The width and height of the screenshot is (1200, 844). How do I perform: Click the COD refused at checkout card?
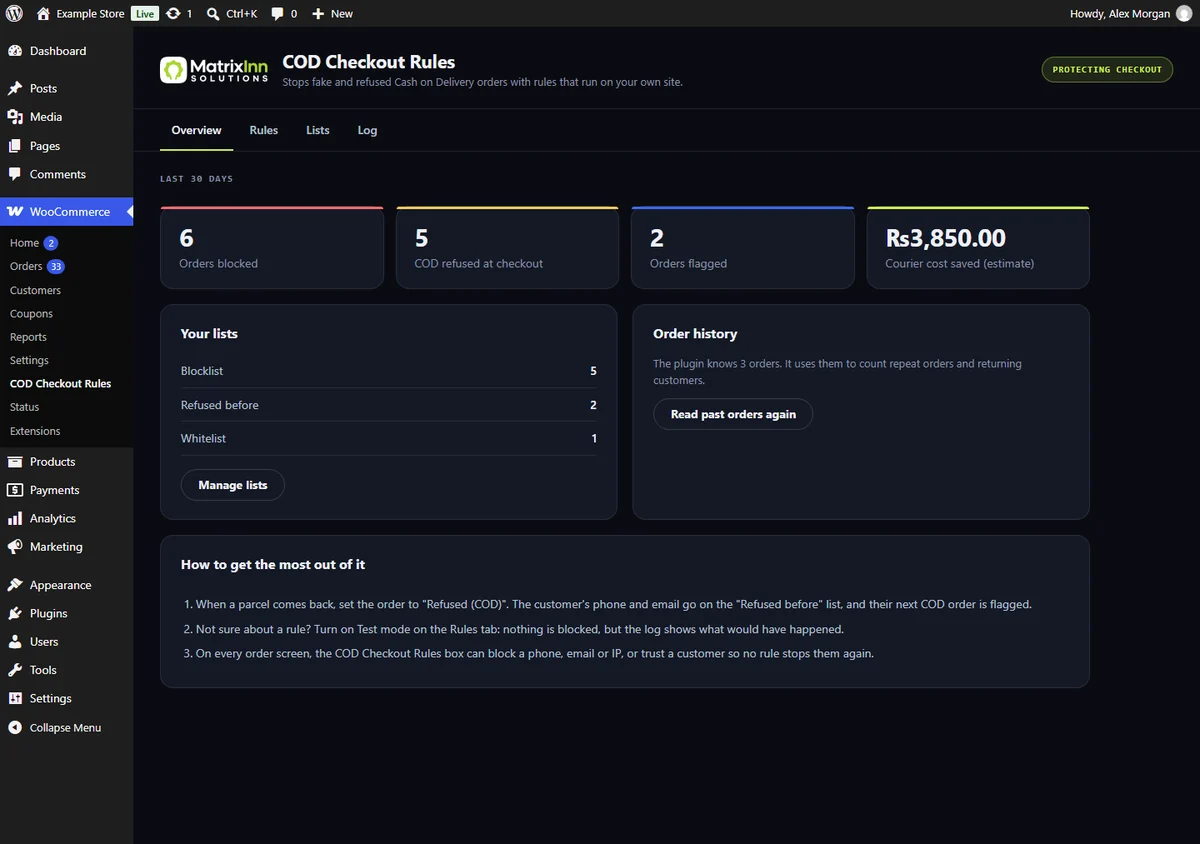pos(507,248)
